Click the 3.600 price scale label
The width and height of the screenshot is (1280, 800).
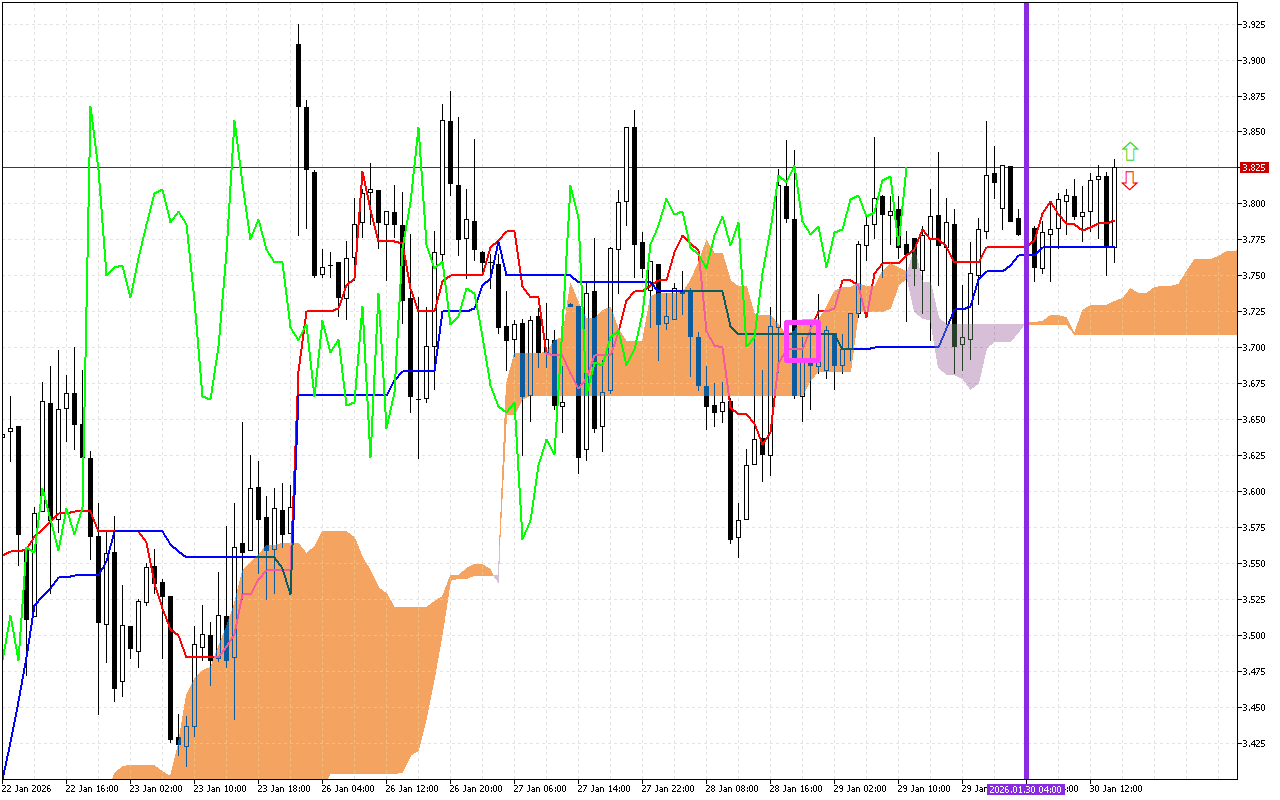(x=1253, y=492)
